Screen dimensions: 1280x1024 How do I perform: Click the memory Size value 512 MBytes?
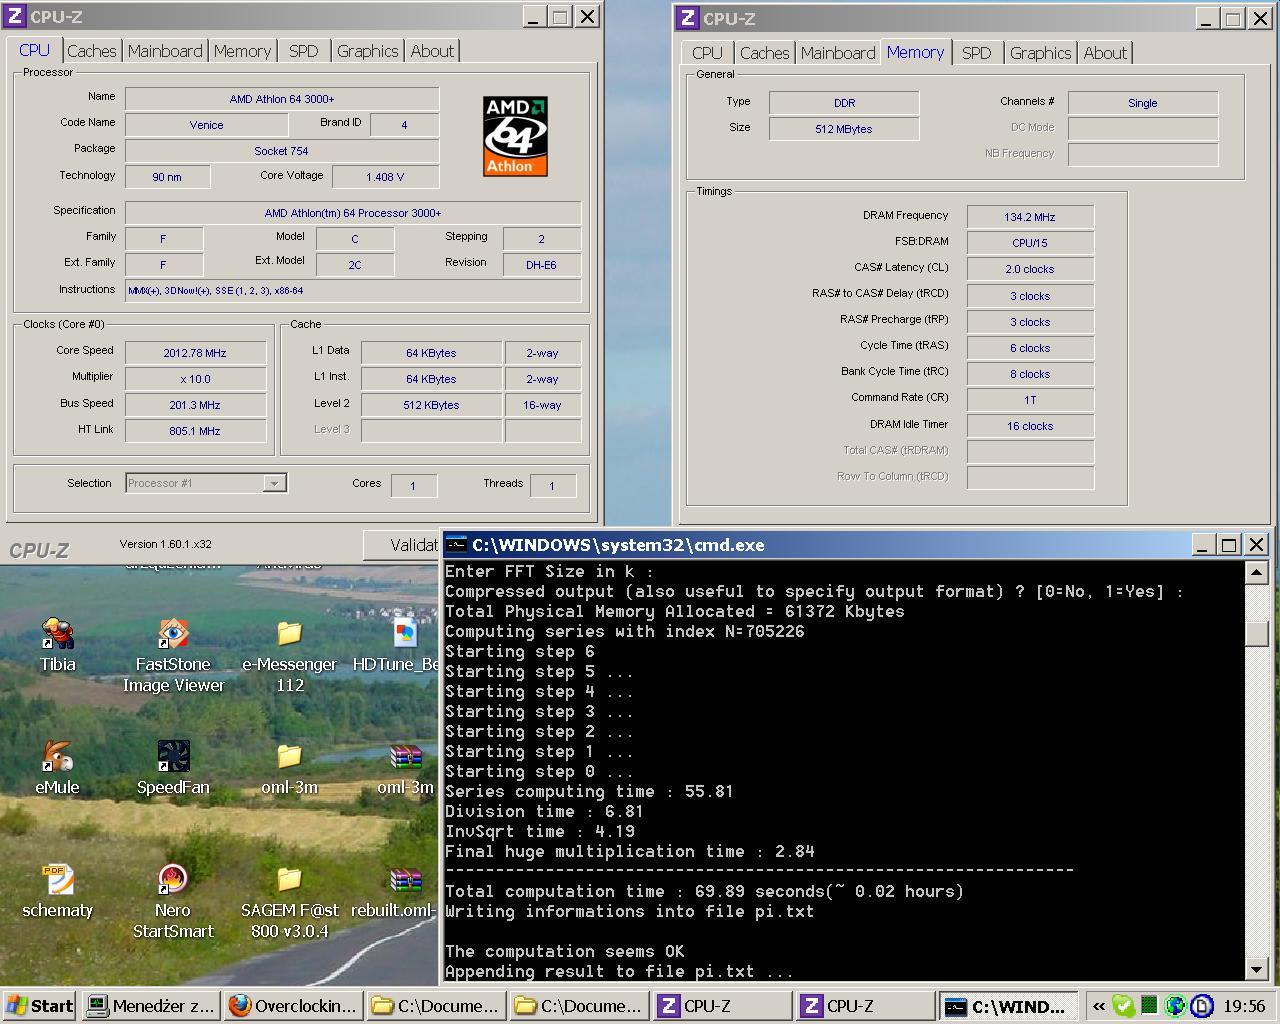843,129
